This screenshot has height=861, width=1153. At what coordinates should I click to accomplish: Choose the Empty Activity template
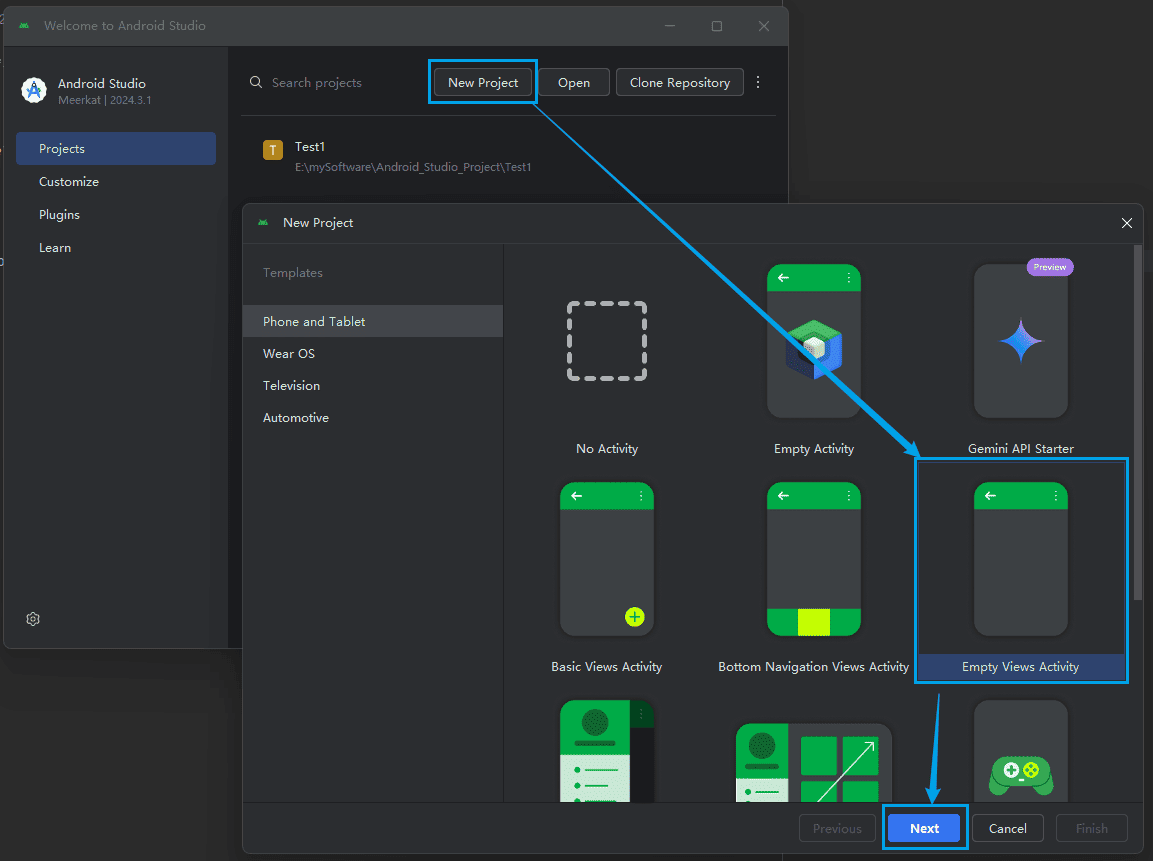(813, 342)
